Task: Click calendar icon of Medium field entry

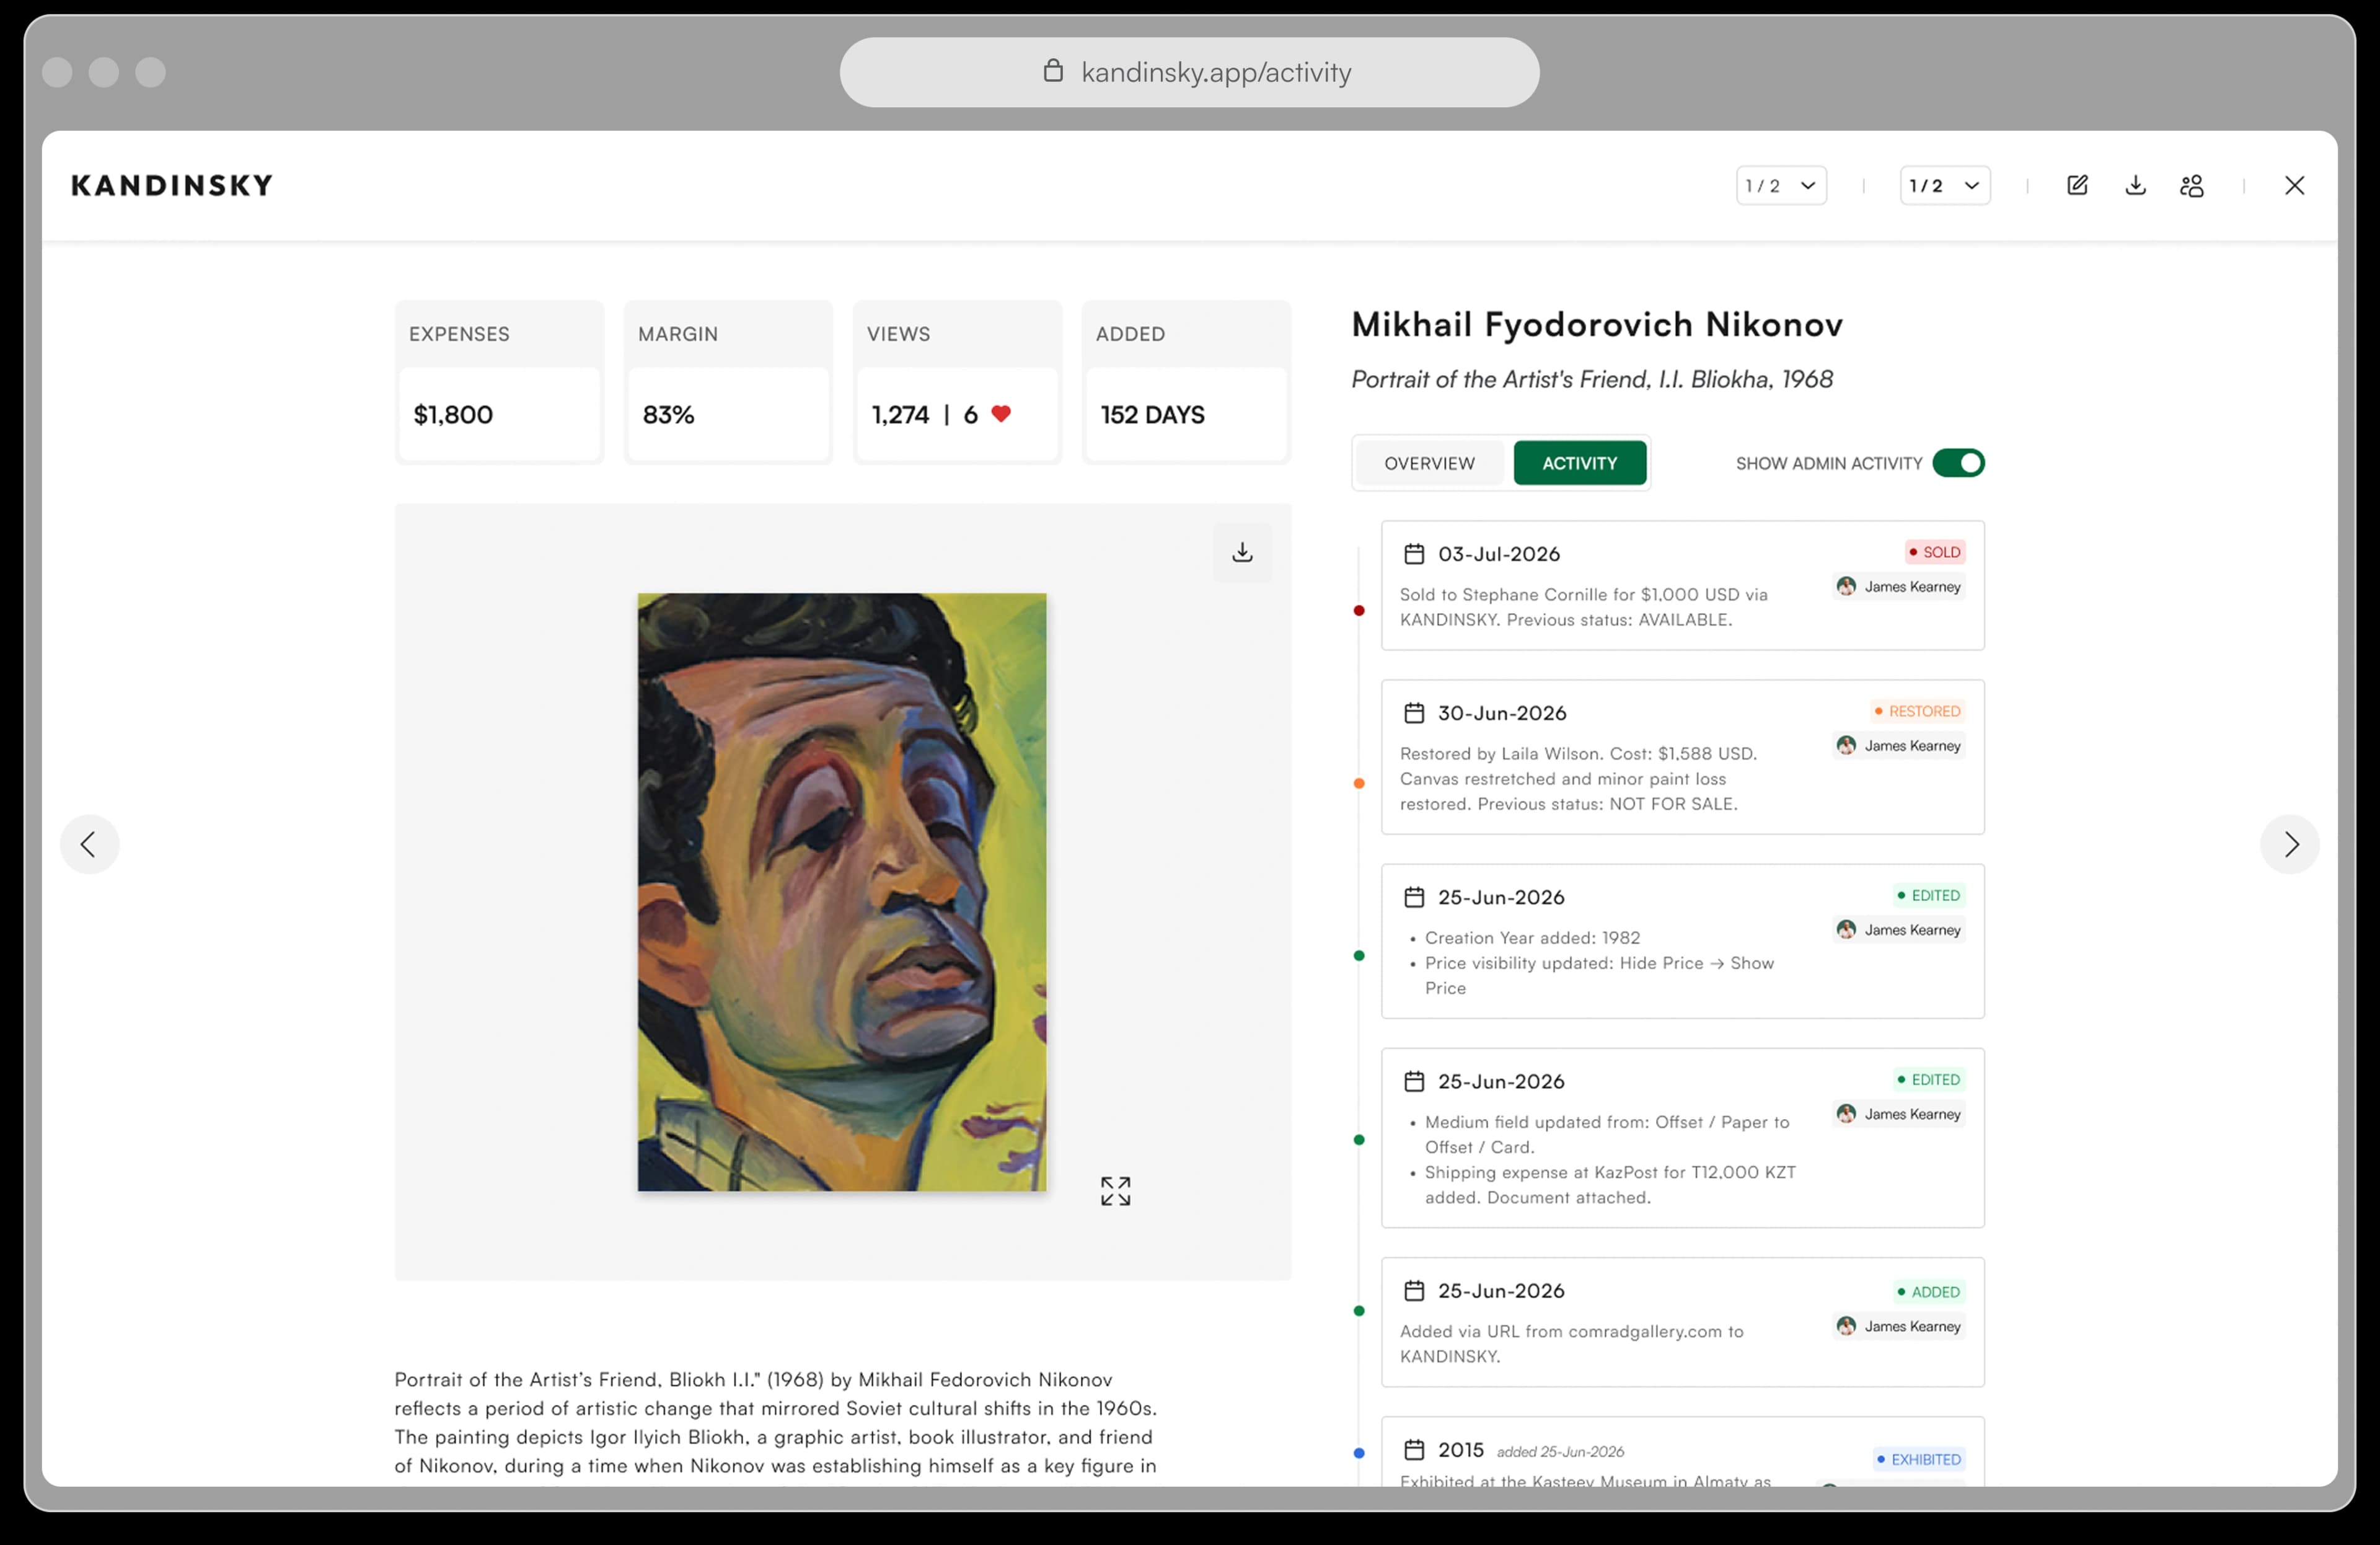Action: [1414, 1080]
